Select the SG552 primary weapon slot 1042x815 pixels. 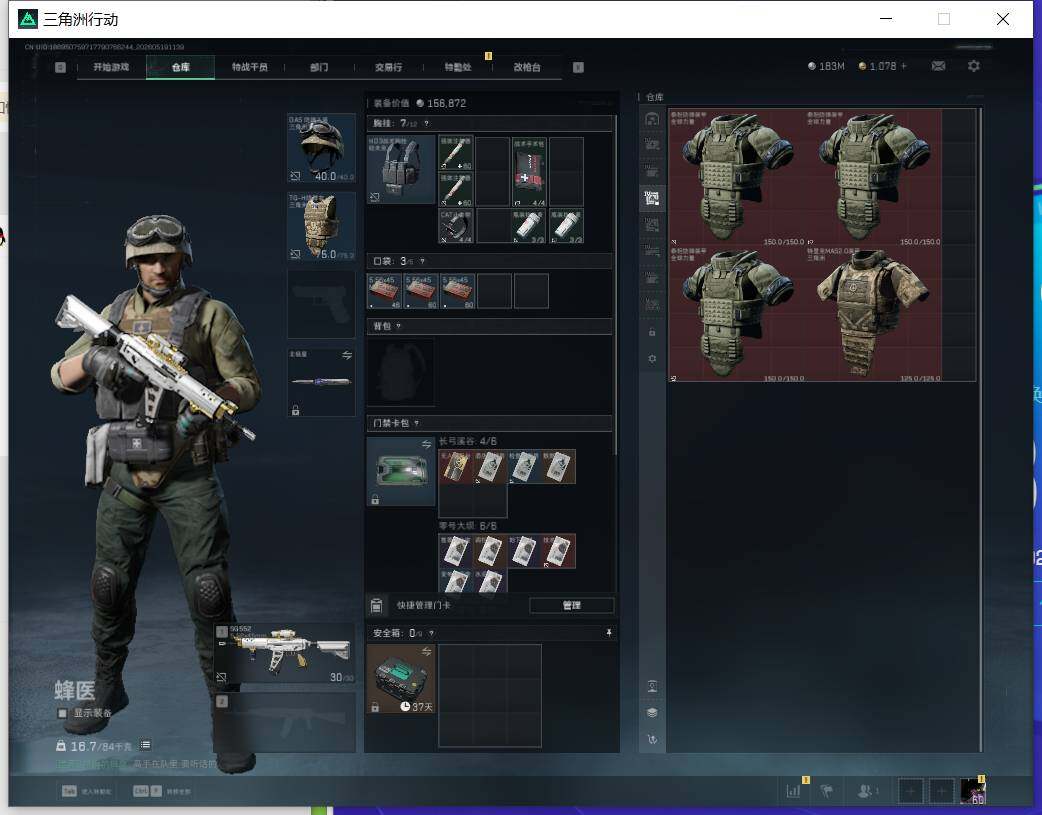pyautogui.click(x=285, y=653)
